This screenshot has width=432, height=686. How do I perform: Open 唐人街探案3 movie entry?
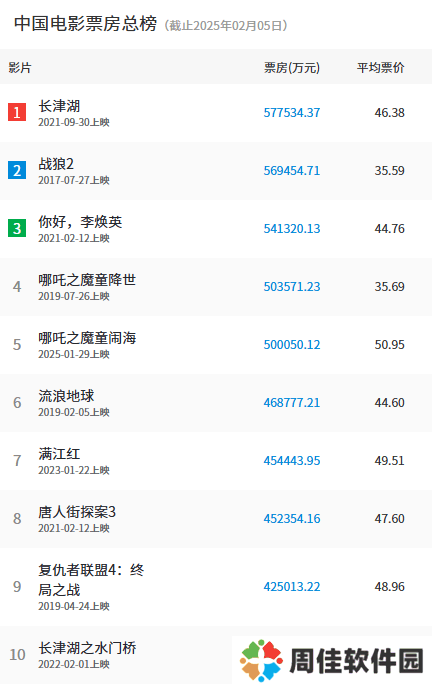click(77, 512)
